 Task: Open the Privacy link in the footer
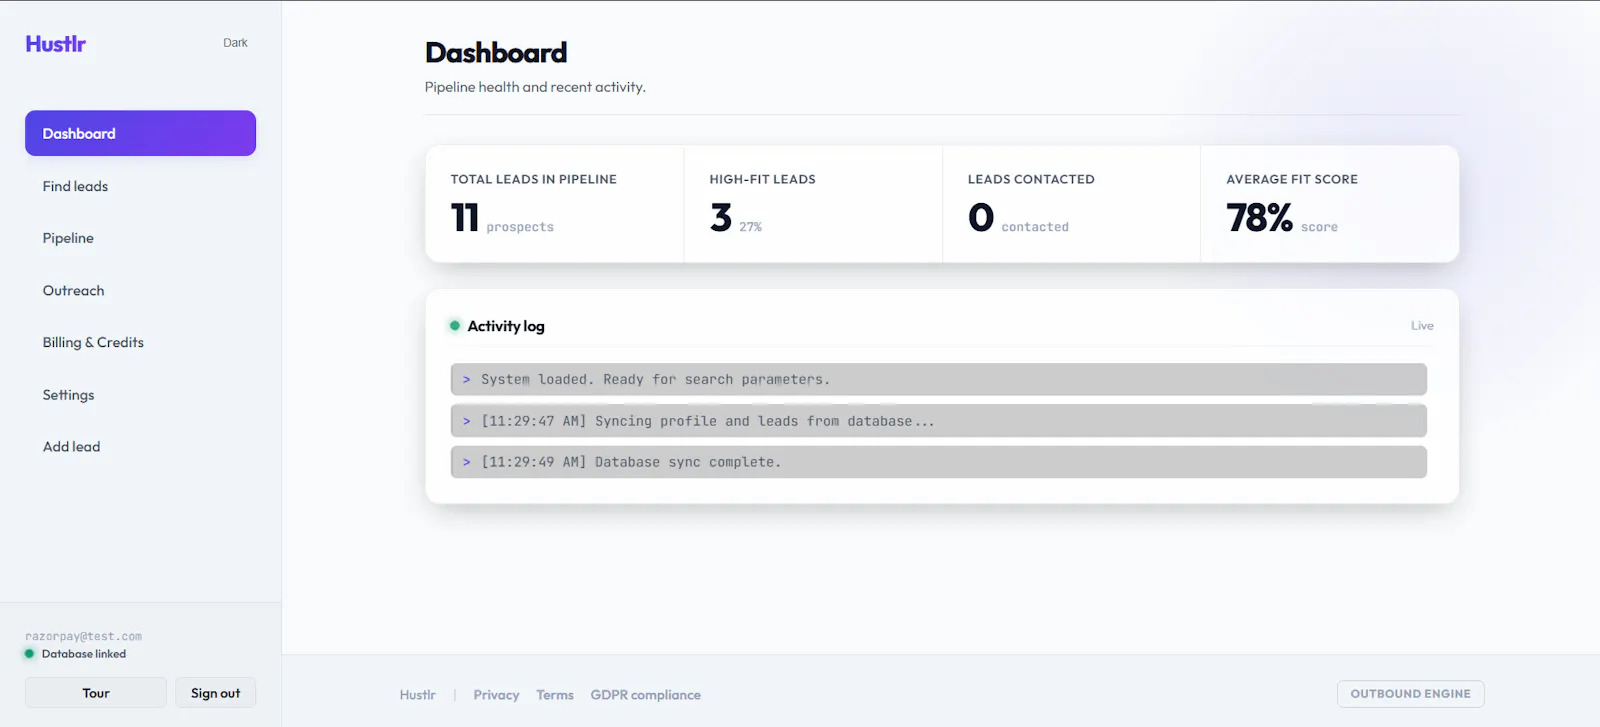496,695
